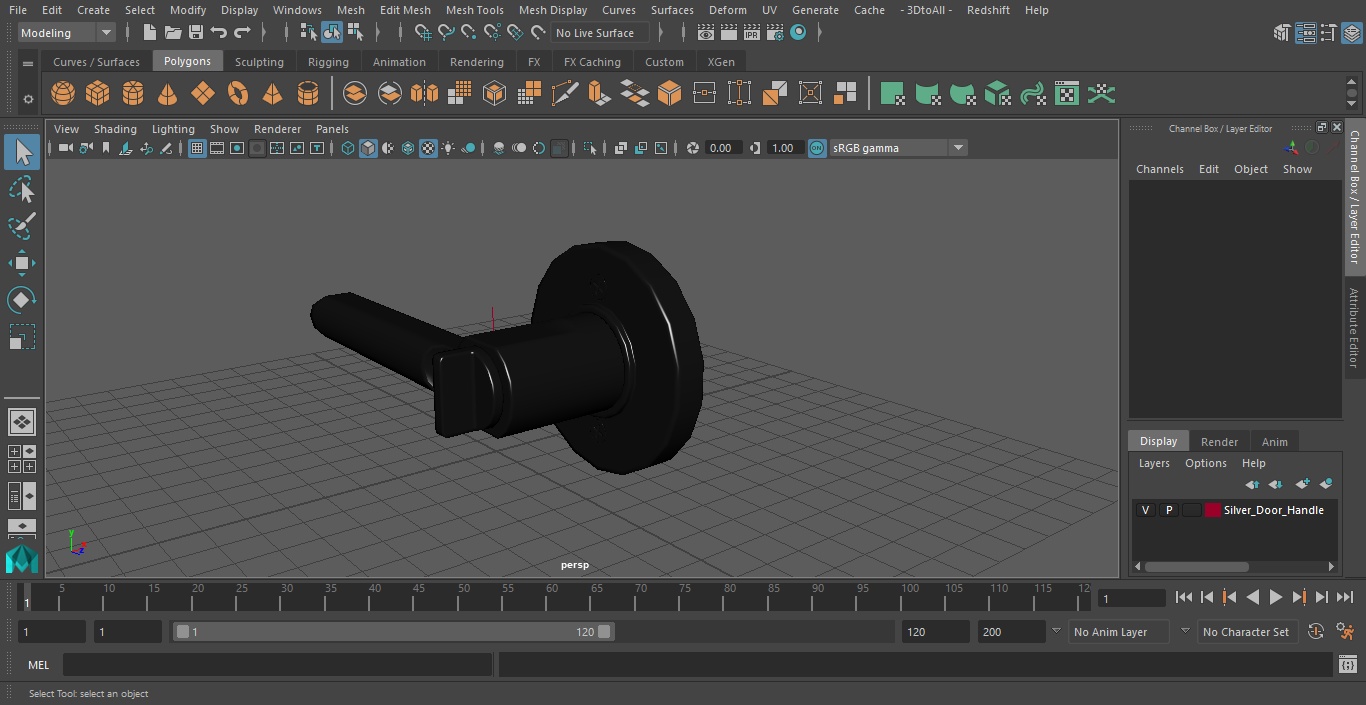The width and height of the screenshot is (1366, 705).
Task: Activate the Scale tool in toolbox
Action: [x=22, y=337]
